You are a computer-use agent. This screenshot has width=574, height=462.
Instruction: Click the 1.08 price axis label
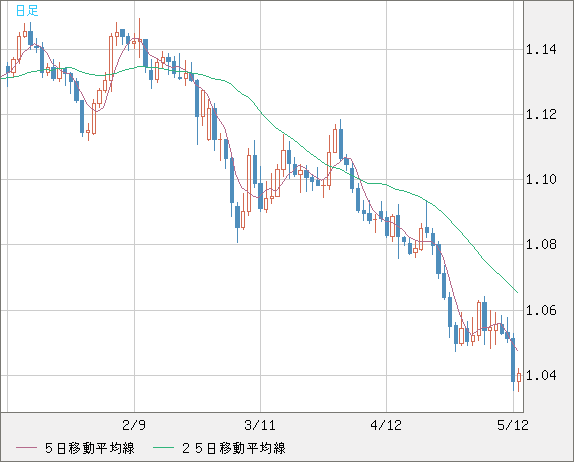pyautogui.click(x=541, y=244)
